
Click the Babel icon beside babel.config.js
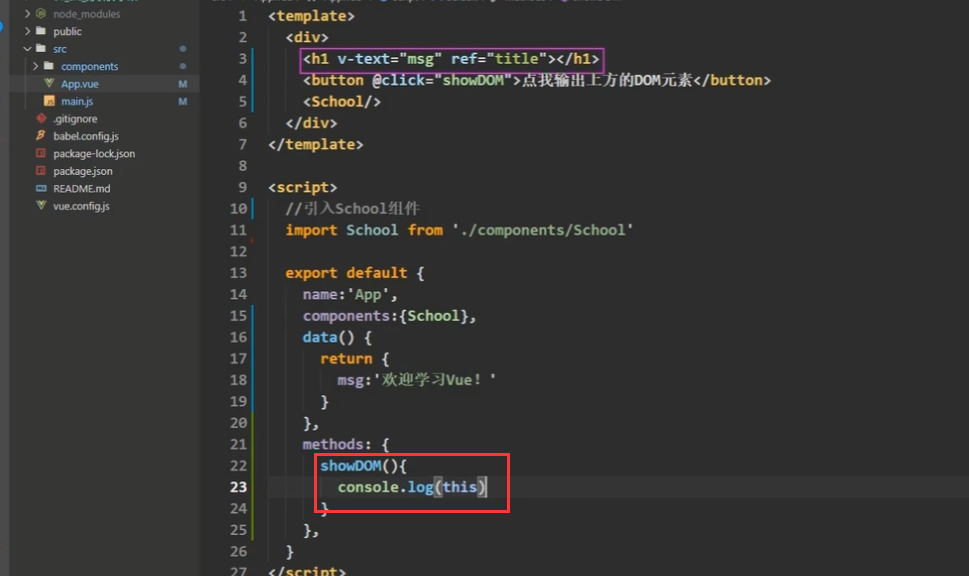click(x=41, y=135)
